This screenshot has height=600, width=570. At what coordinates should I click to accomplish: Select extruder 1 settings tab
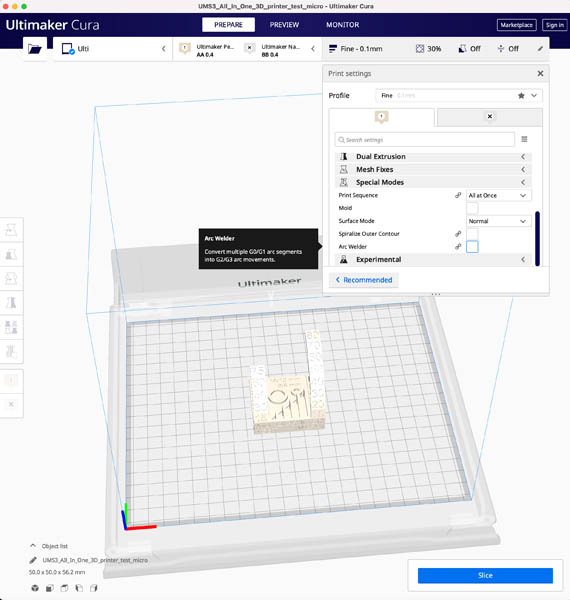point(381,117)
